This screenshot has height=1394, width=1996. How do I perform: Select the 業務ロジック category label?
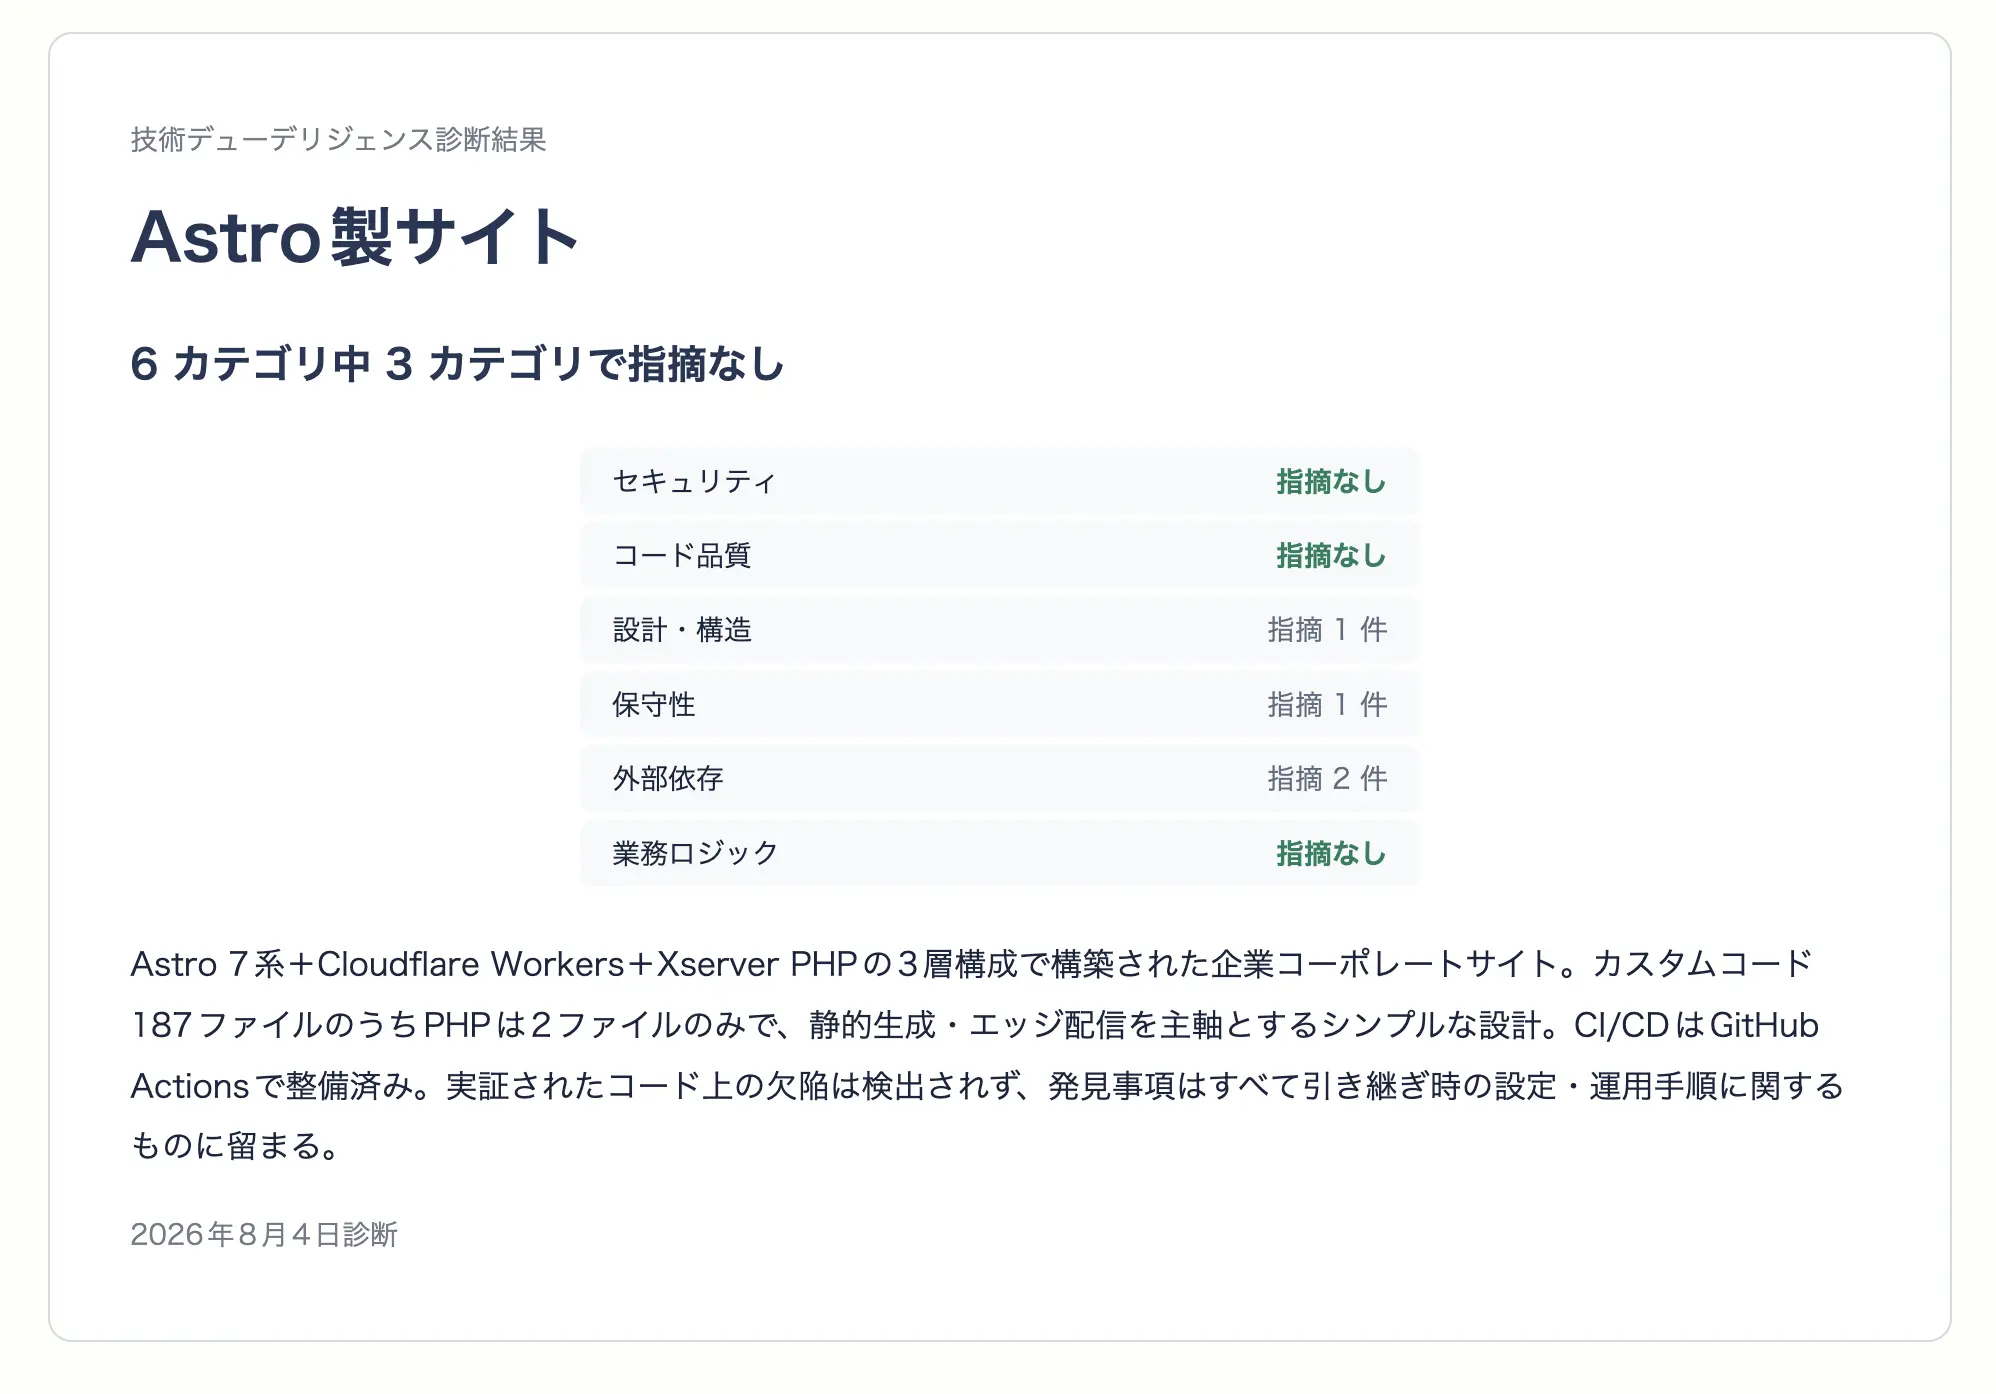pos(695,853)
